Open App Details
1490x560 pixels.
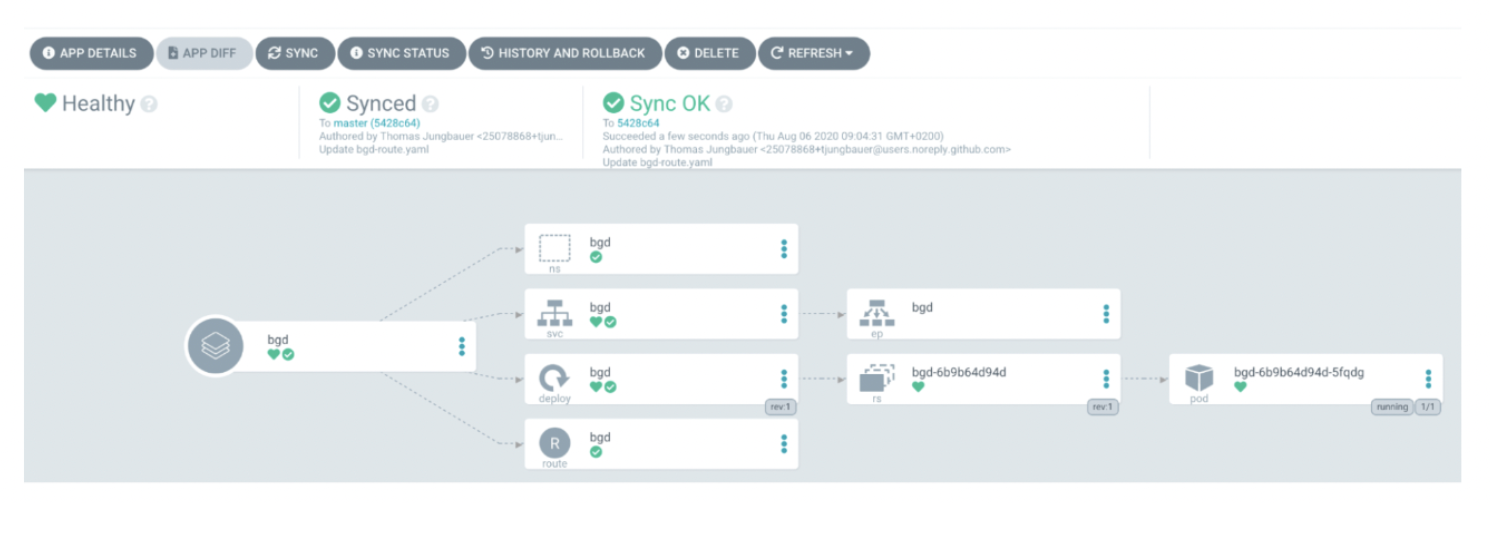pyautogui.click(x=90, y=53)
